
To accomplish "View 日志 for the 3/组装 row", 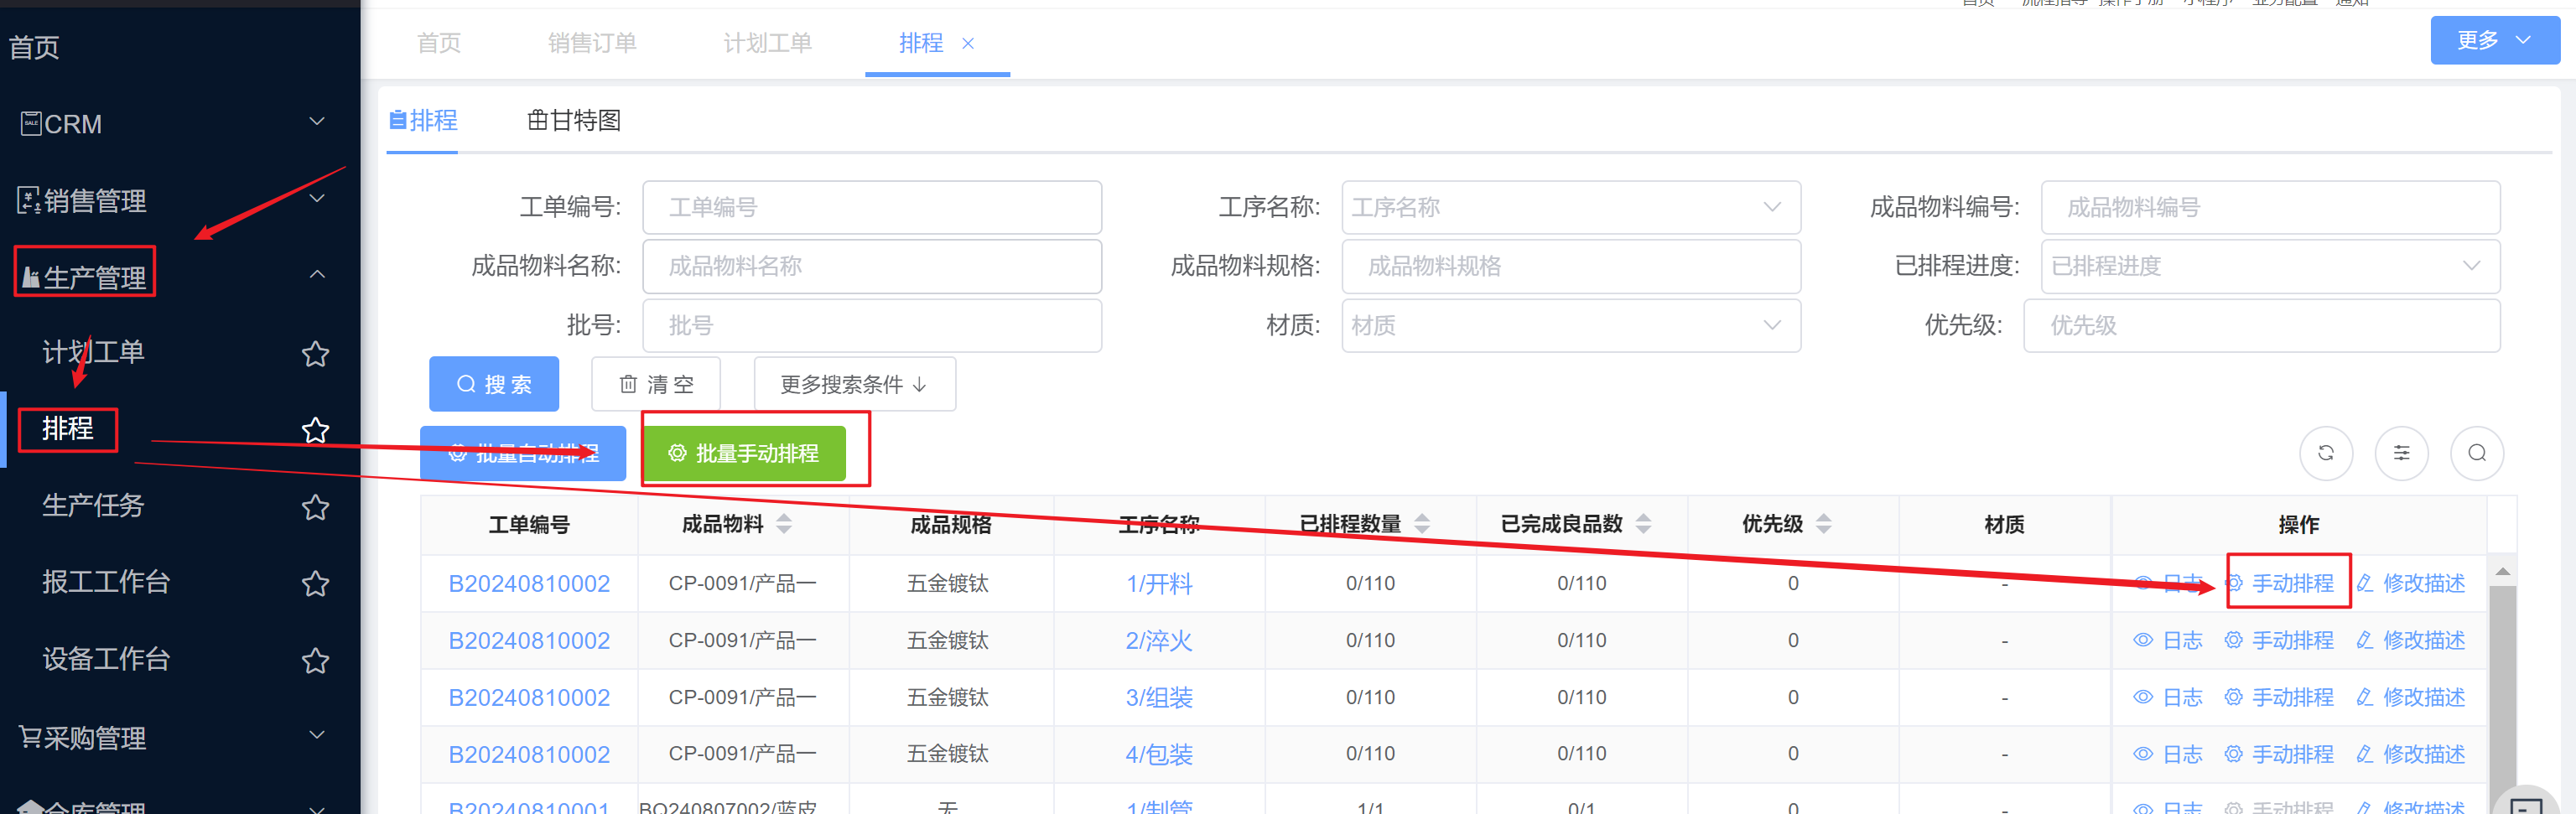I will click(x=2167, y=697).
